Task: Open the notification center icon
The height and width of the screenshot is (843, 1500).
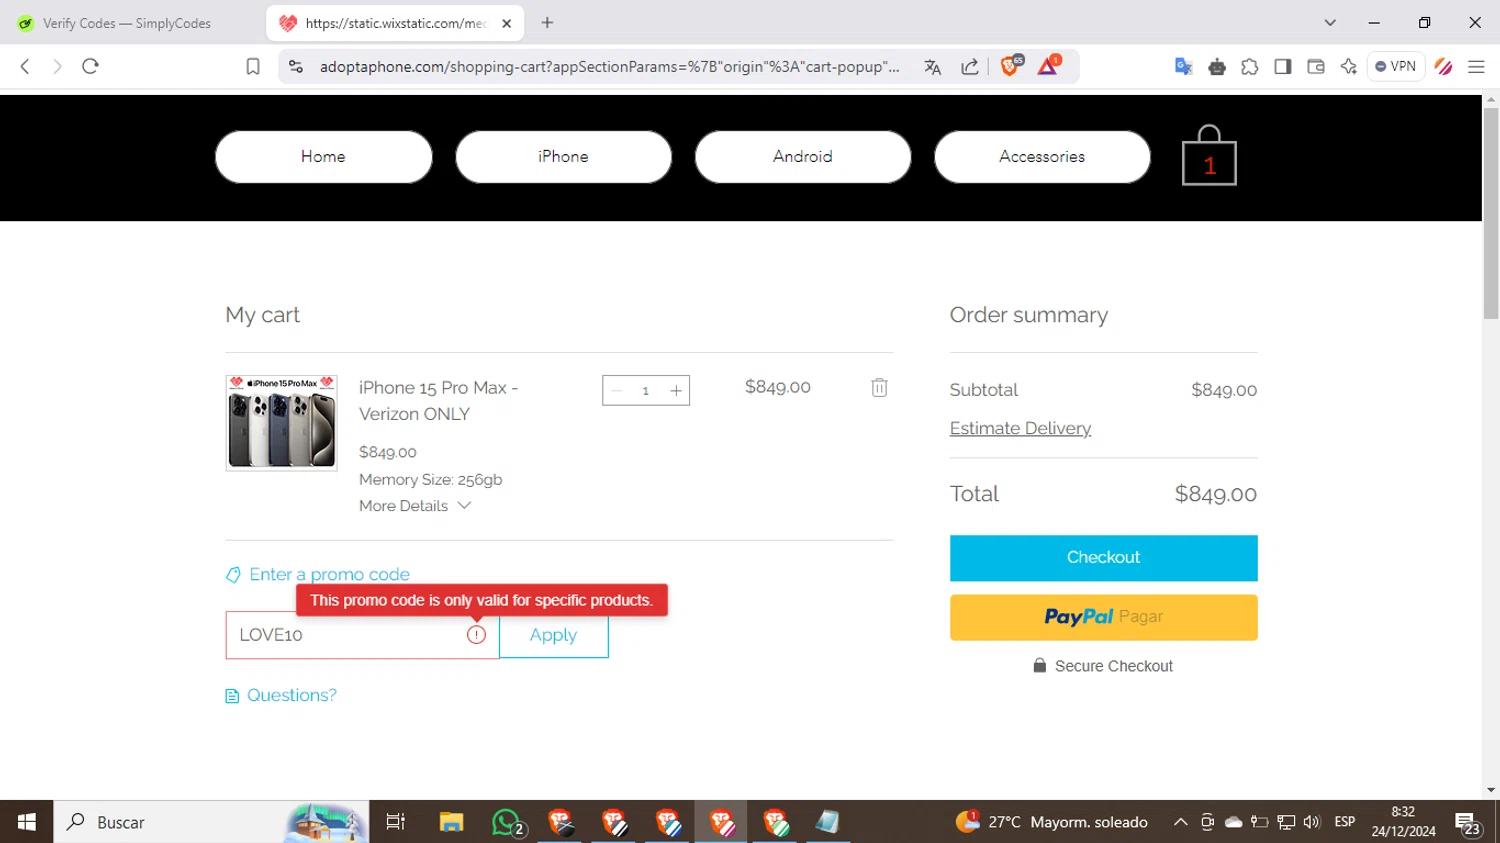Action: (x=1468, y=823)
